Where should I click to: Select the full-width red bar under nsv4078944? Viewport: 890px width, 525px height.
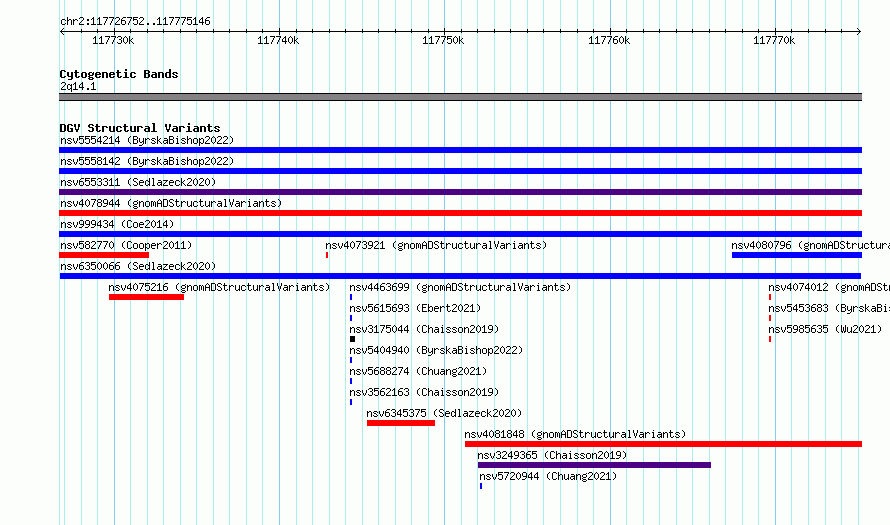(x=460, y=213)
